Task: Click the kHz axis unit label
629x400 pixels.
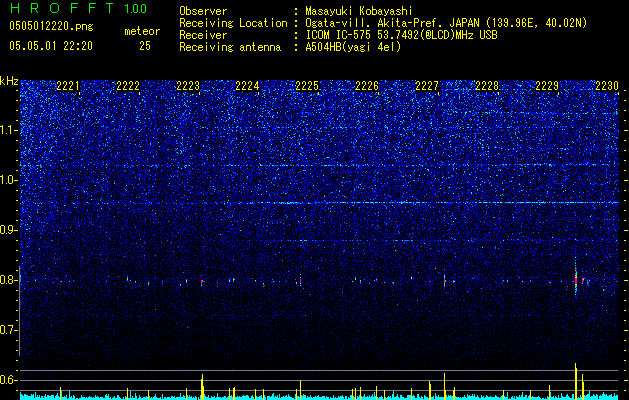Action: click(x=9, y=81)
